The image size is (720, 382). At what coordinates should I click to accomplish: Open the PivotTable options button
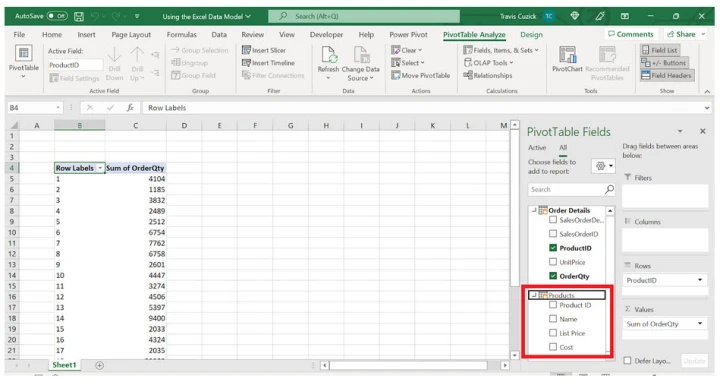point(23,62)
